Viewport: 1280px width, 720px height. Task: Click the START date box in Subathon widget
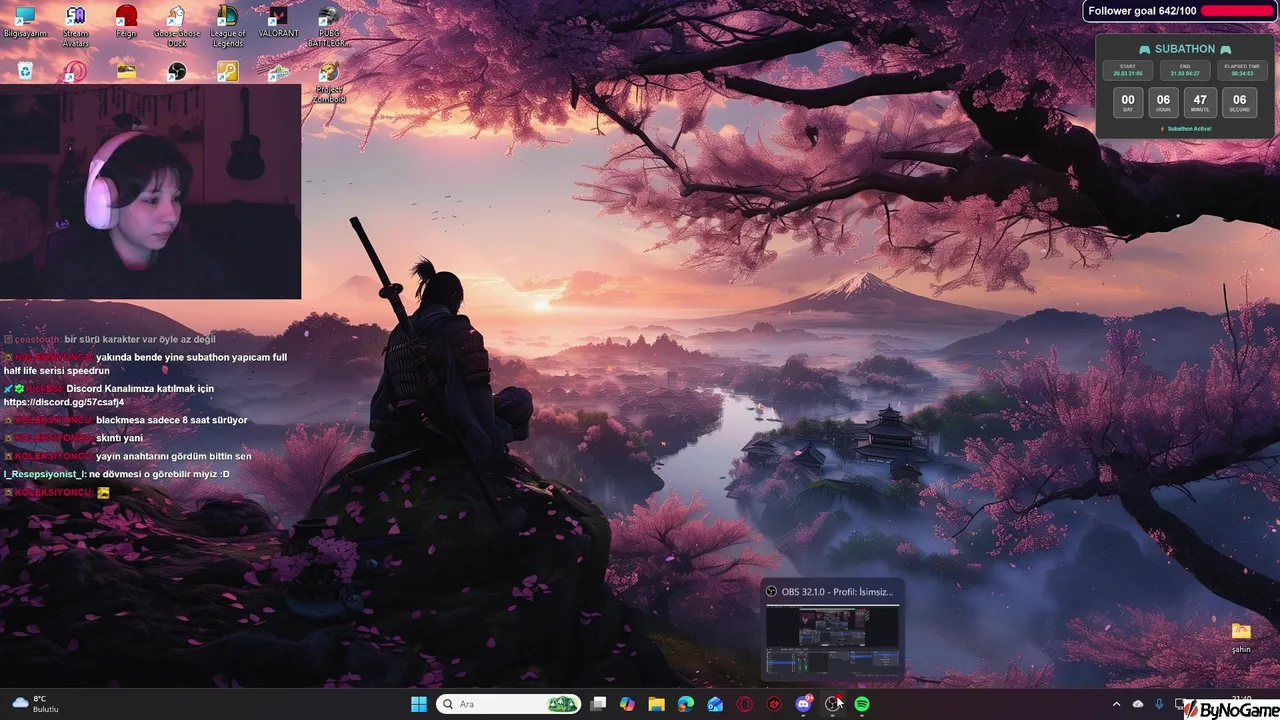pos(1128,70)
